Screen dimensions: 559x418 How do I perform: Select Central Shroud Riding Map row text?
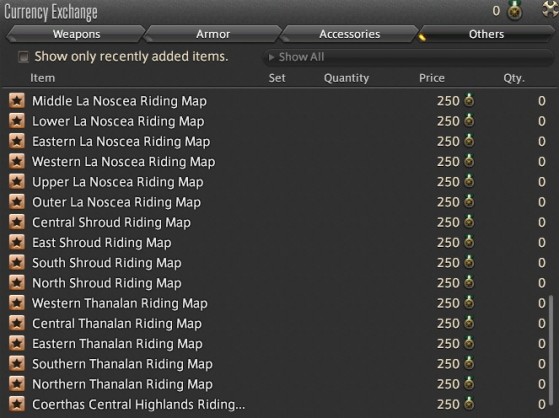(111, 223)
